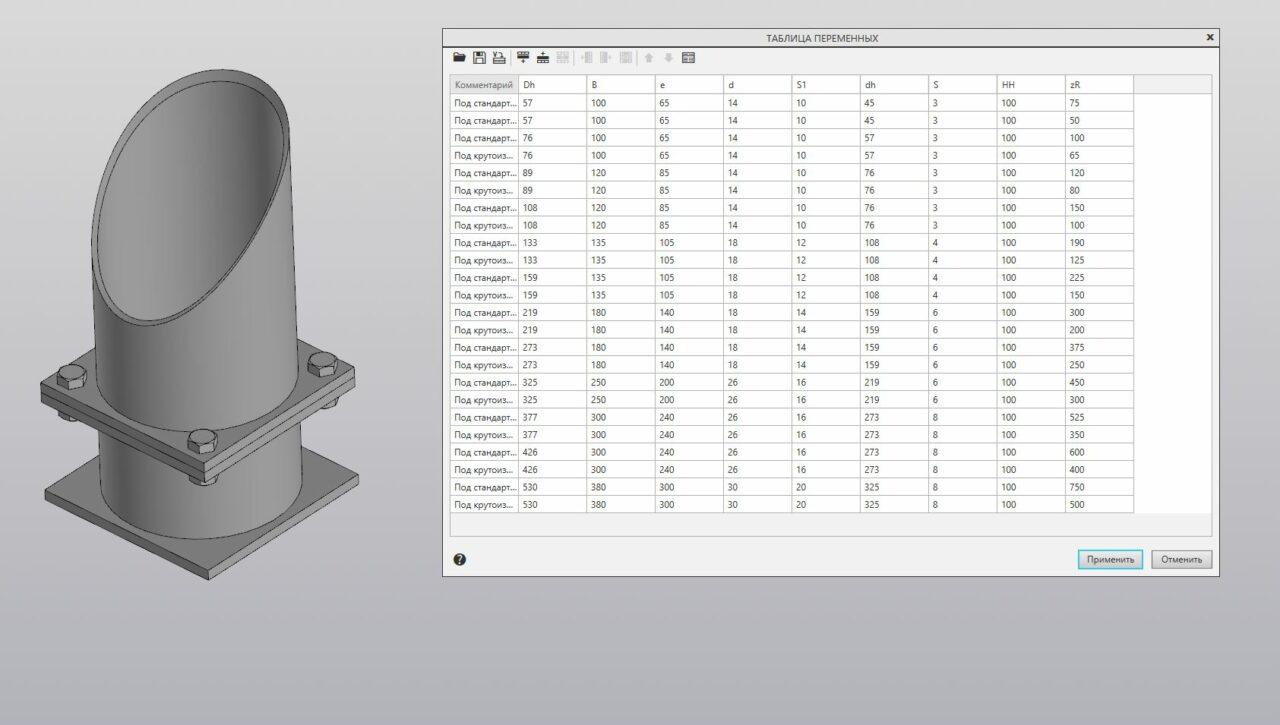Select dh cell in row with zR 190

(894, 242)
